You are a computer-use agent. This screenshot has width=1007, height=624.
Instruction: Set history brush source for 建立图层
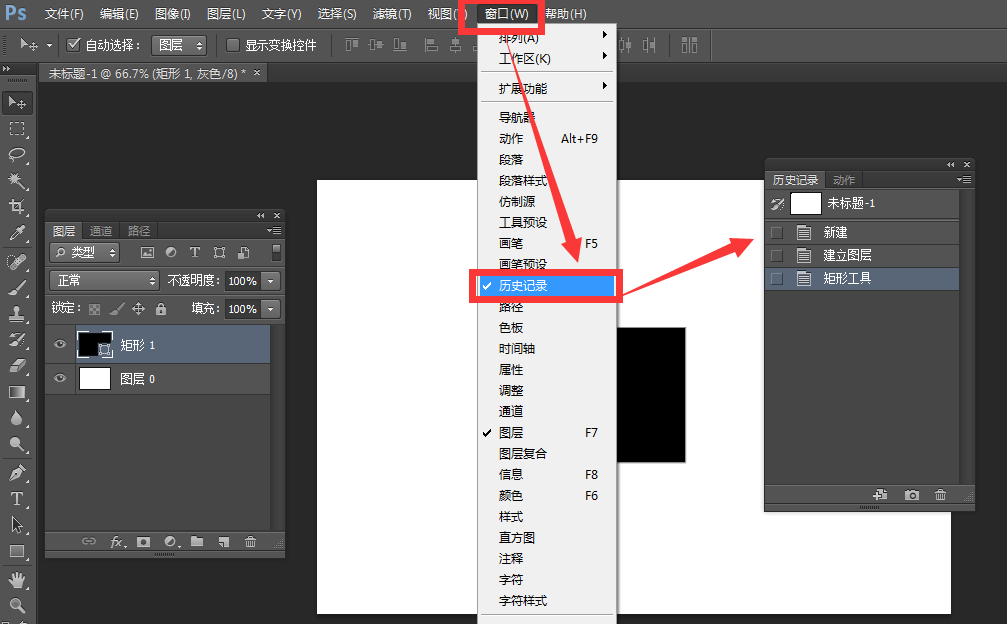click(776, 256)
